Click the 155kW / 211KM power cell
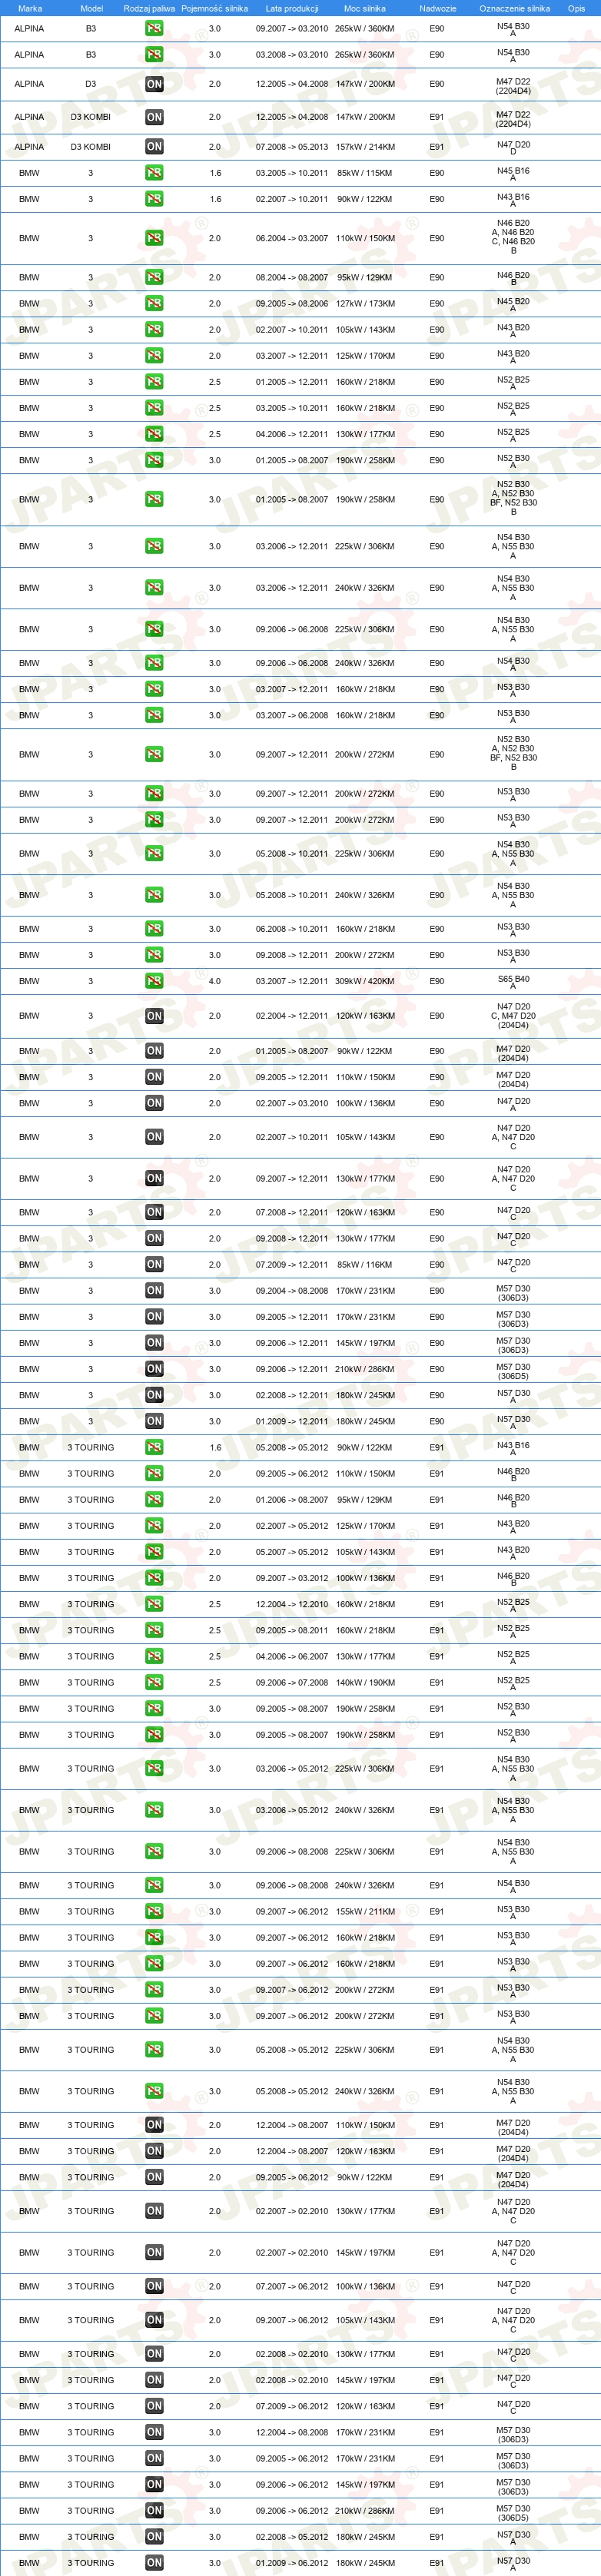Image resolution: width=601 pixels, height=2576 pixels. (x=365, y=1911)
